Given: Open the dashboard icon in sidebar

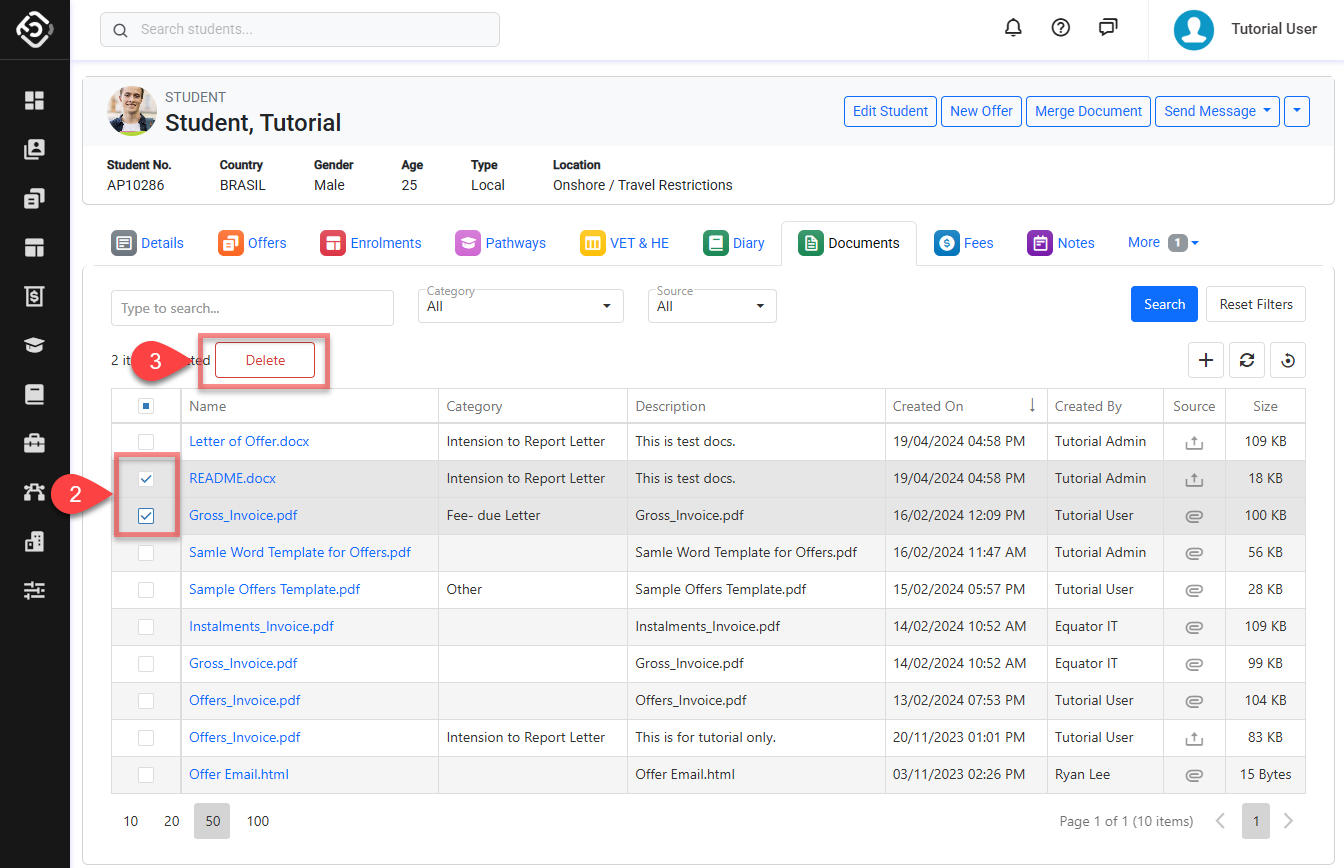Looking at the screenshot, I should [35, 100].
